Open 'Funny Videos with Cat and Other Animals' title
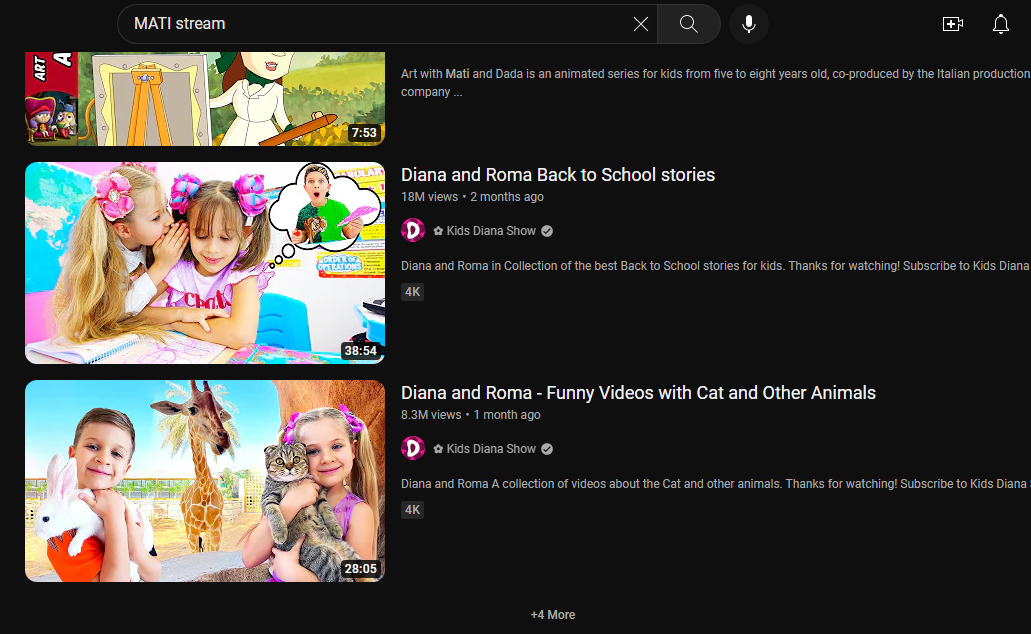Screen dimensions: 1031x634 [x=638, y=393]
